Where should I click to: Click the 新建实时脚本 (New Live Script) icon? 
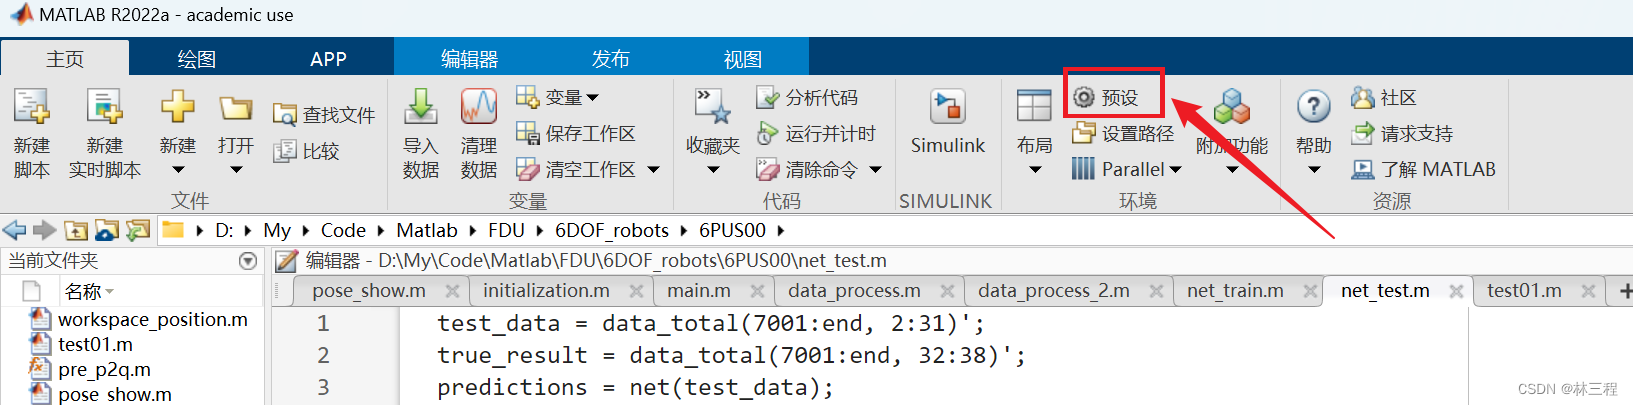pos(104,108)
